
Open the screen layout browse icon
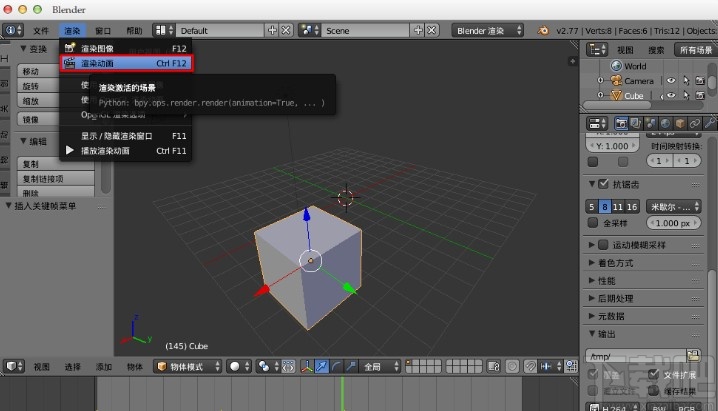pos(164,30)
